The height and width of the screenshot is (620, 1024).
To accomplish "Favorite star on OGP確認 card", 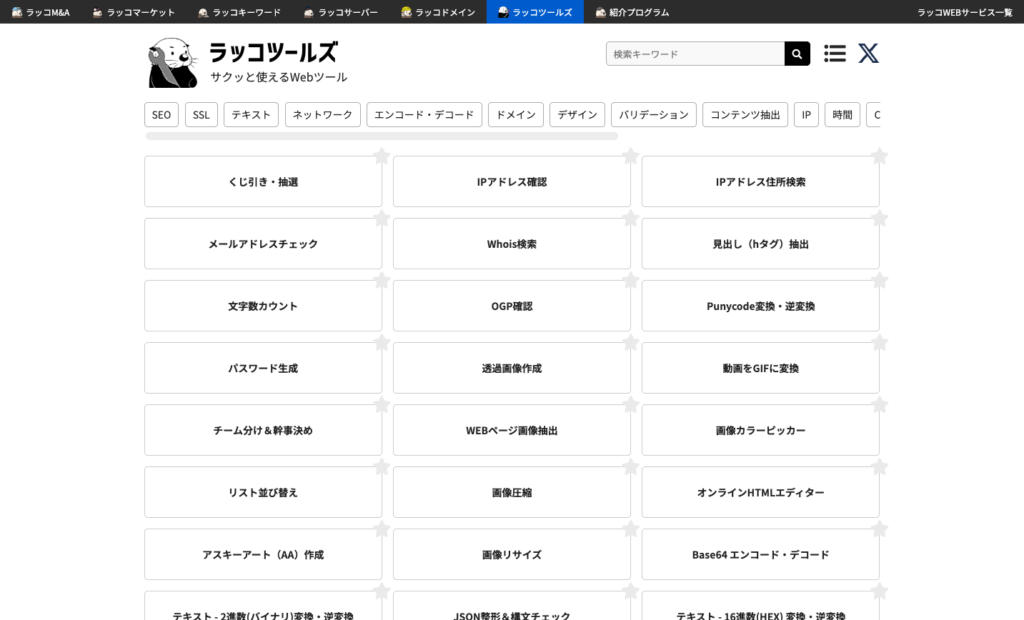I will (630, 280).
